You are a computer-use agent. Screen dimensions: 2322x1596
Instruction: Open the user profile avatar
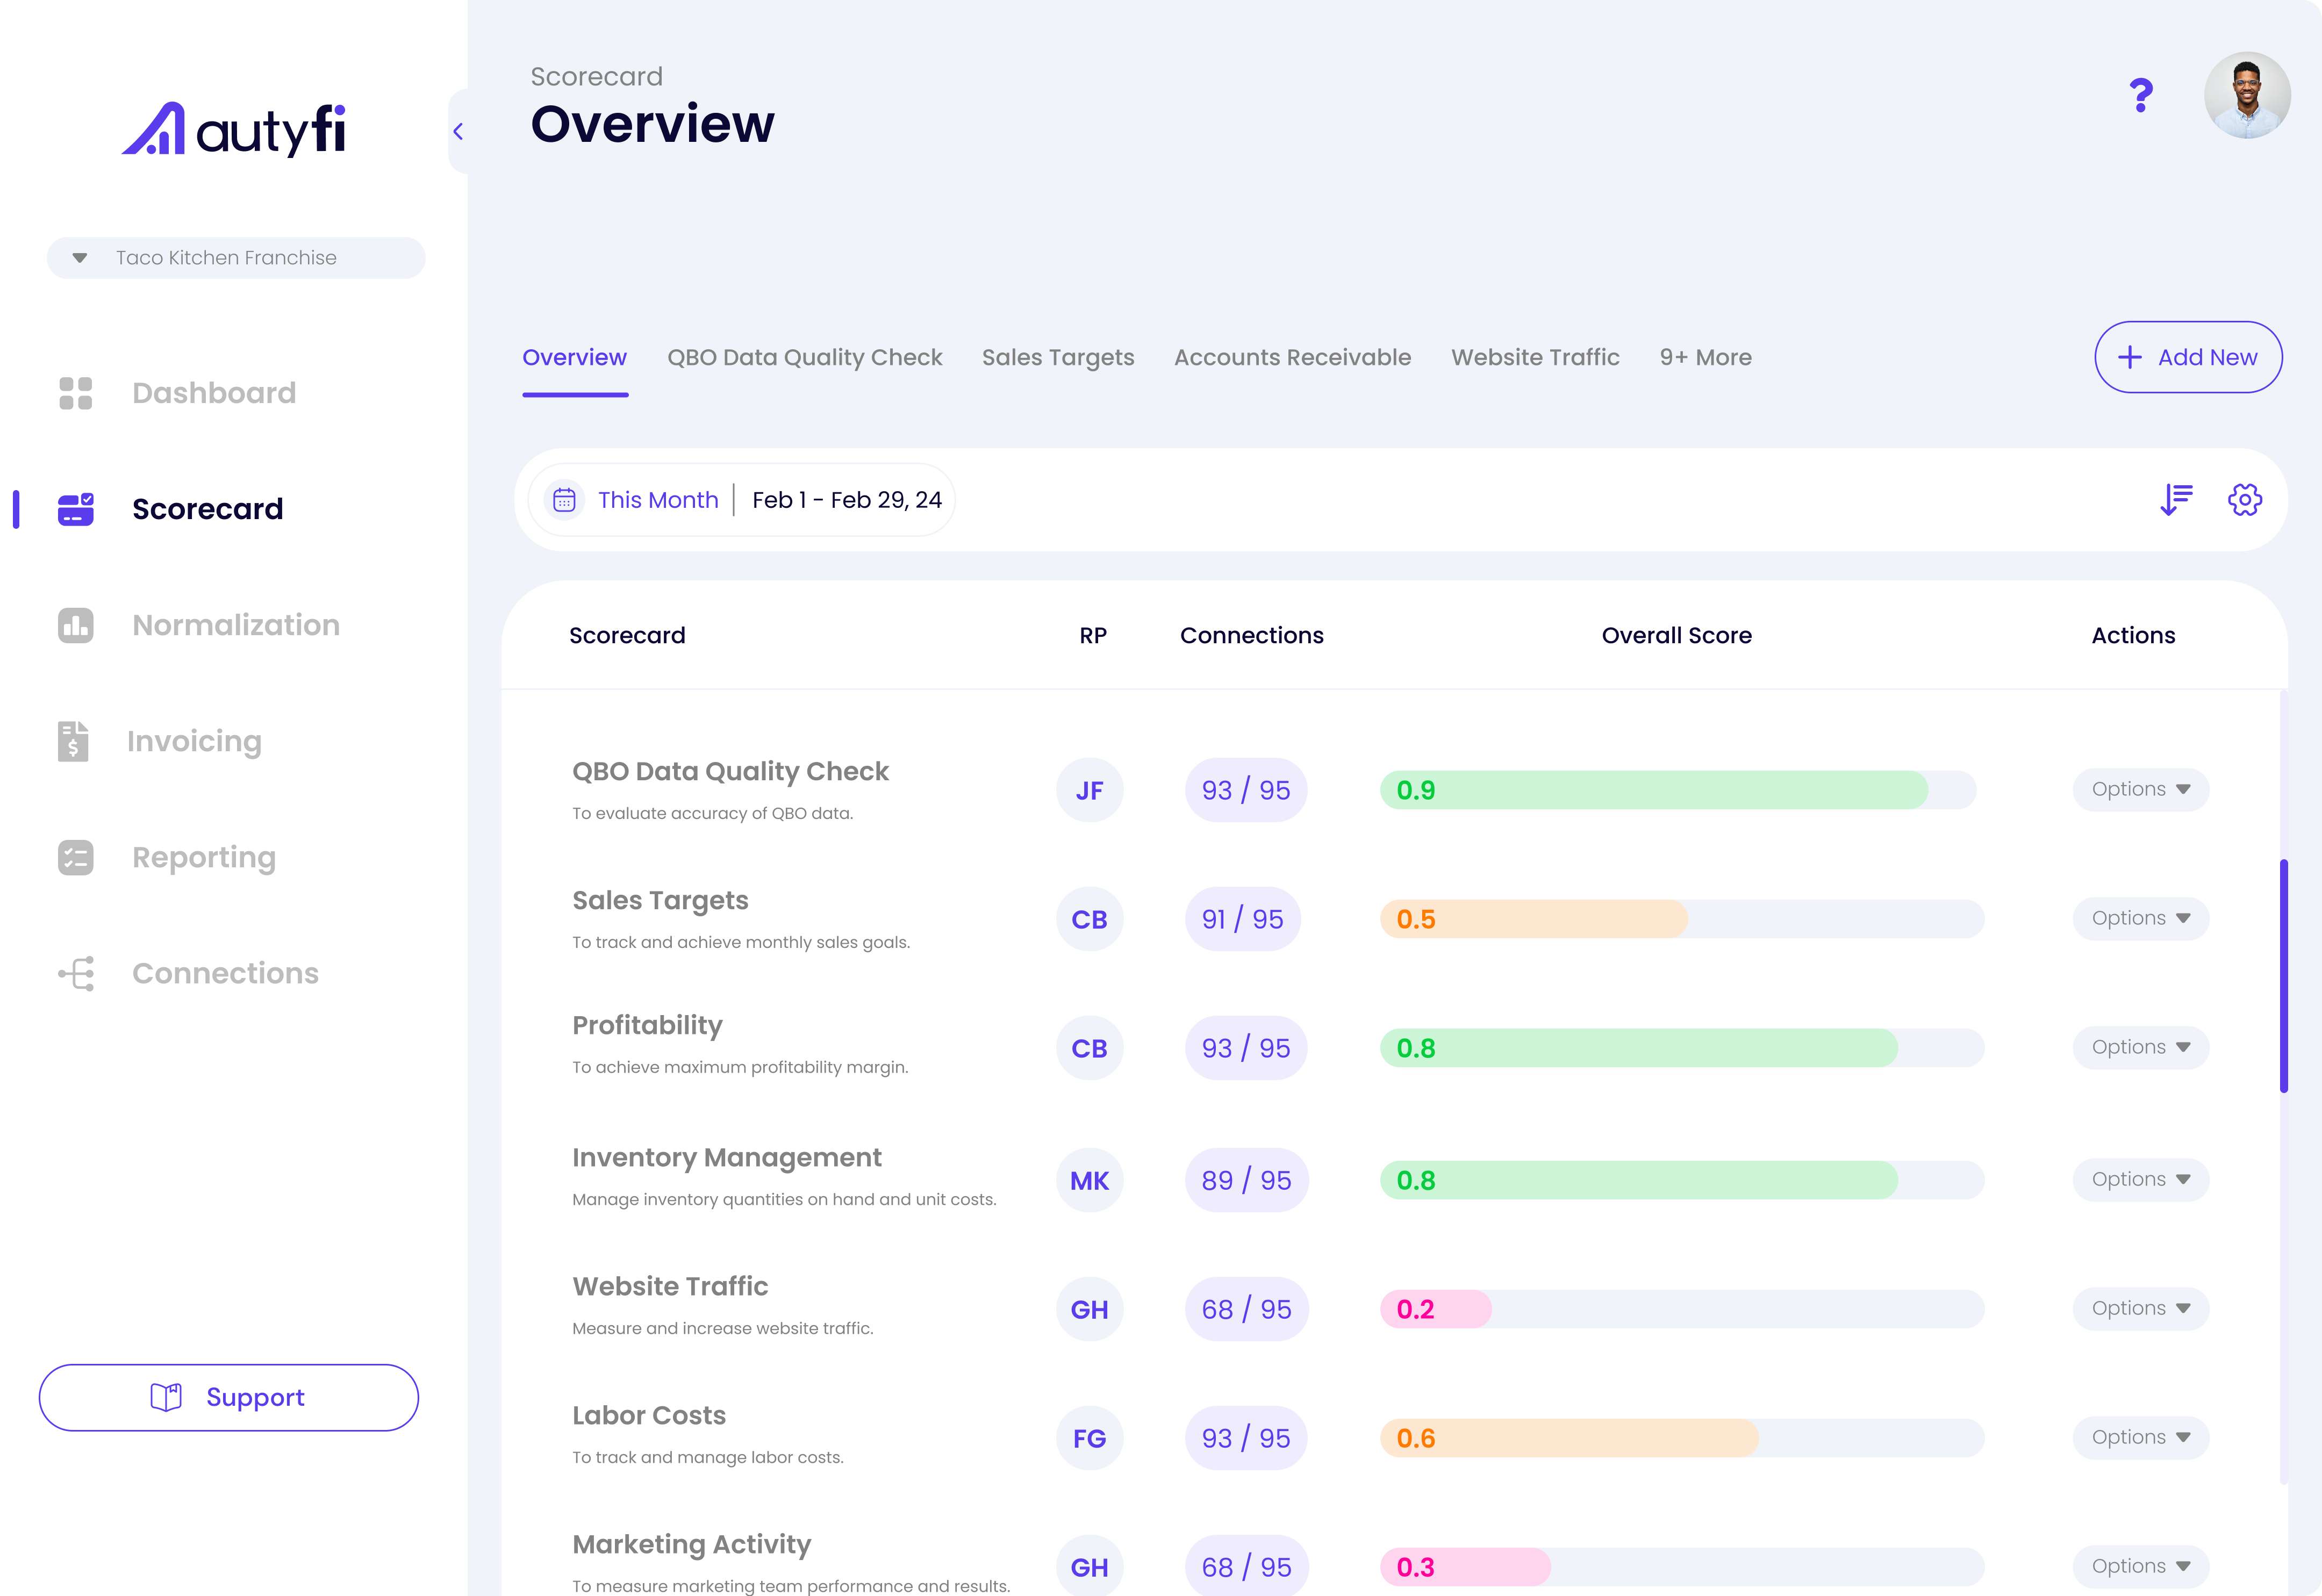click(x=2247, y=95)
